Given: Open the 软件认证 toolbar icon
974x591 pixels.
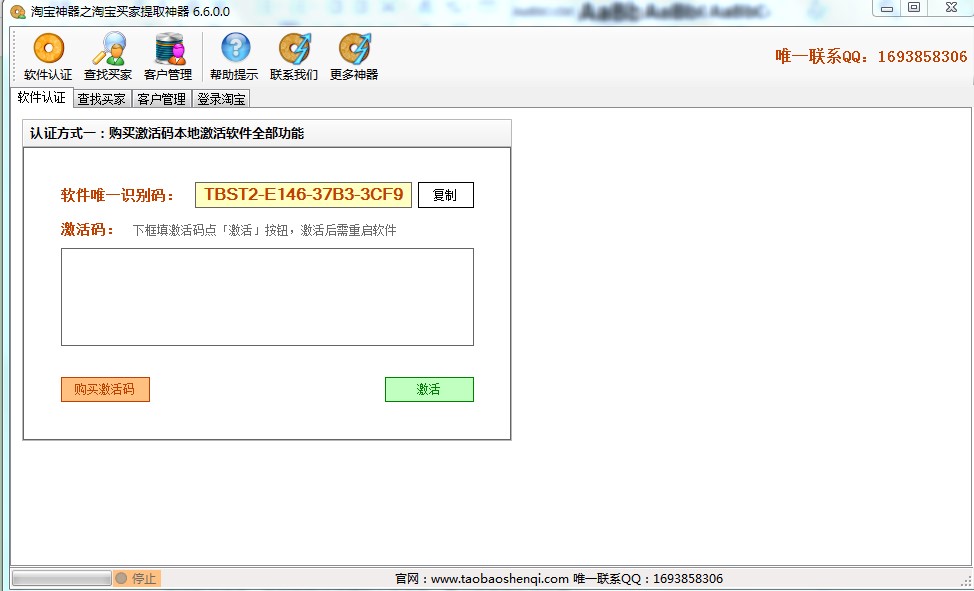Looking at the screenshot, I should 48,57.
